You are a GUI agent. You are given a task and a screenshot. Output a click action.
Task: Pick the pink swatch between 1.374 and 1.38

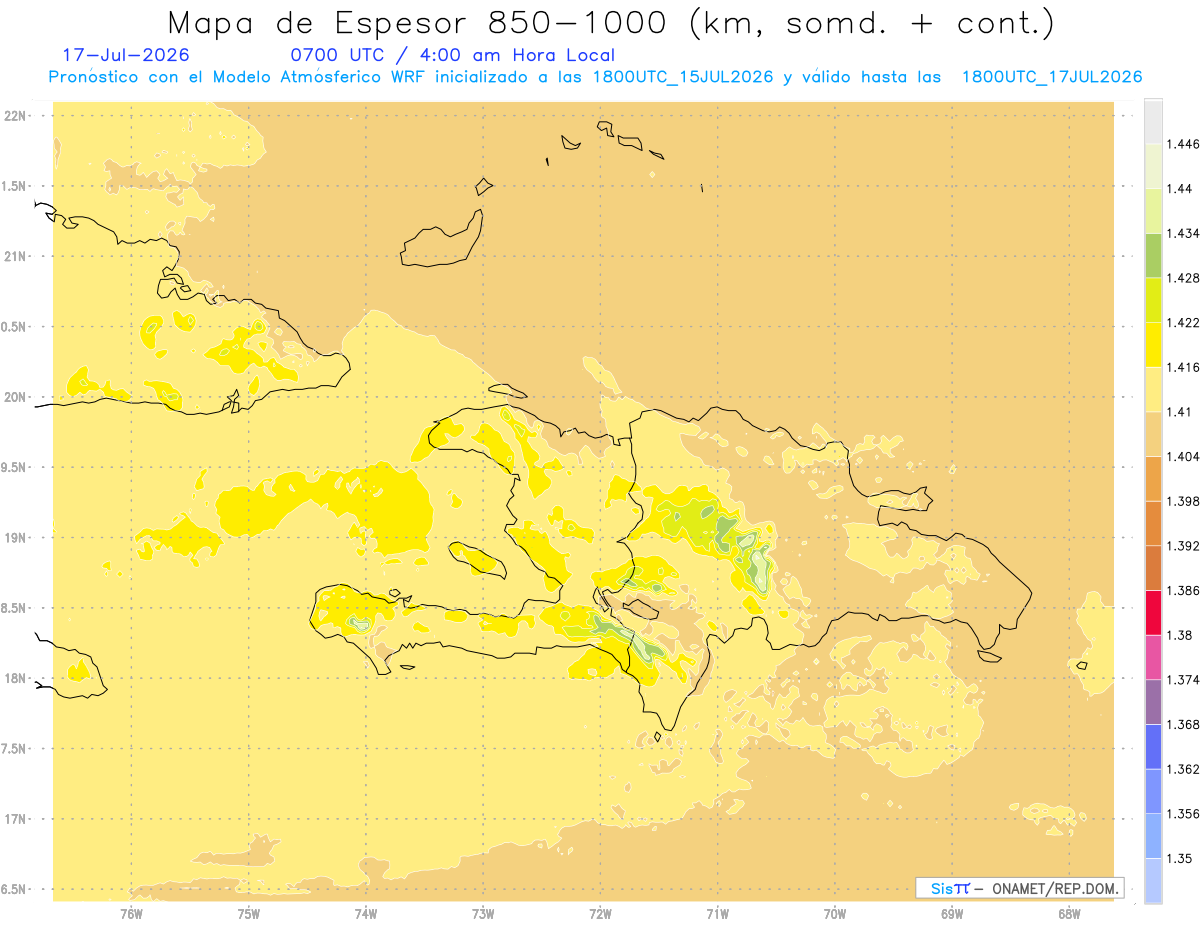1153,657
